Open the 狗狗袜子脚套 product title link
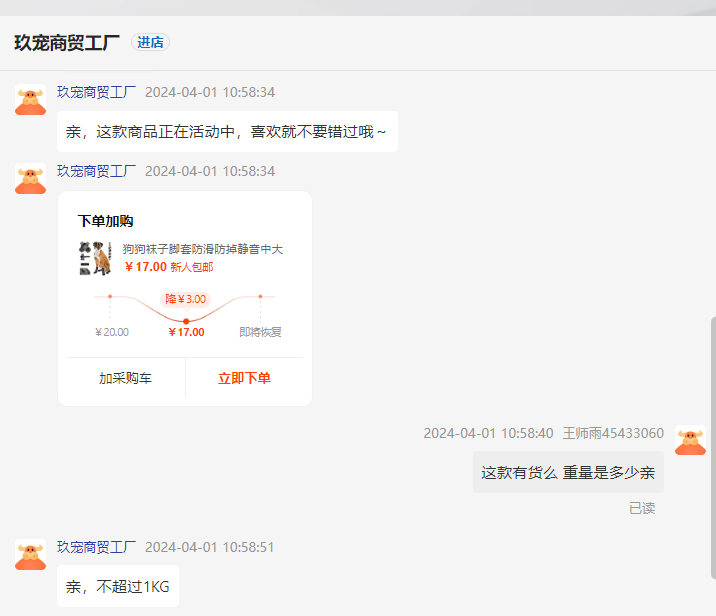Image resolution: width=716 pixels, height=616 pixels. pyautogui.click(x=203, y=249)
